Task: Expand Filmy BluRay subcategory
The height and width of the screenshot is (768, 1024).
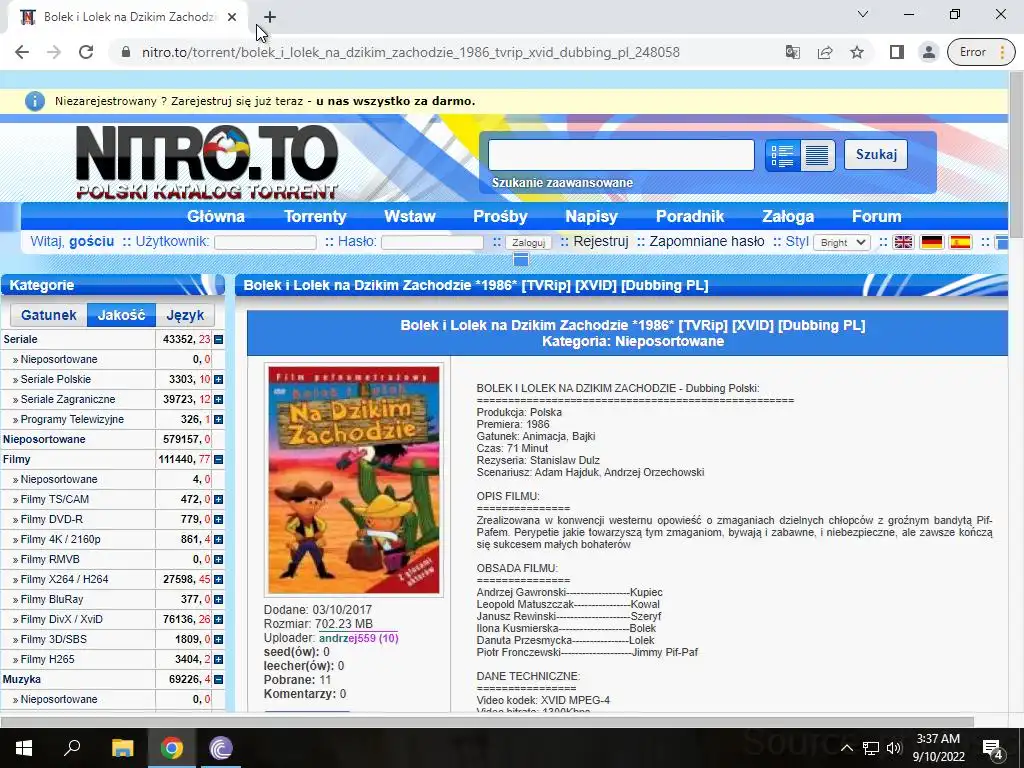Action: coord(219,600)
